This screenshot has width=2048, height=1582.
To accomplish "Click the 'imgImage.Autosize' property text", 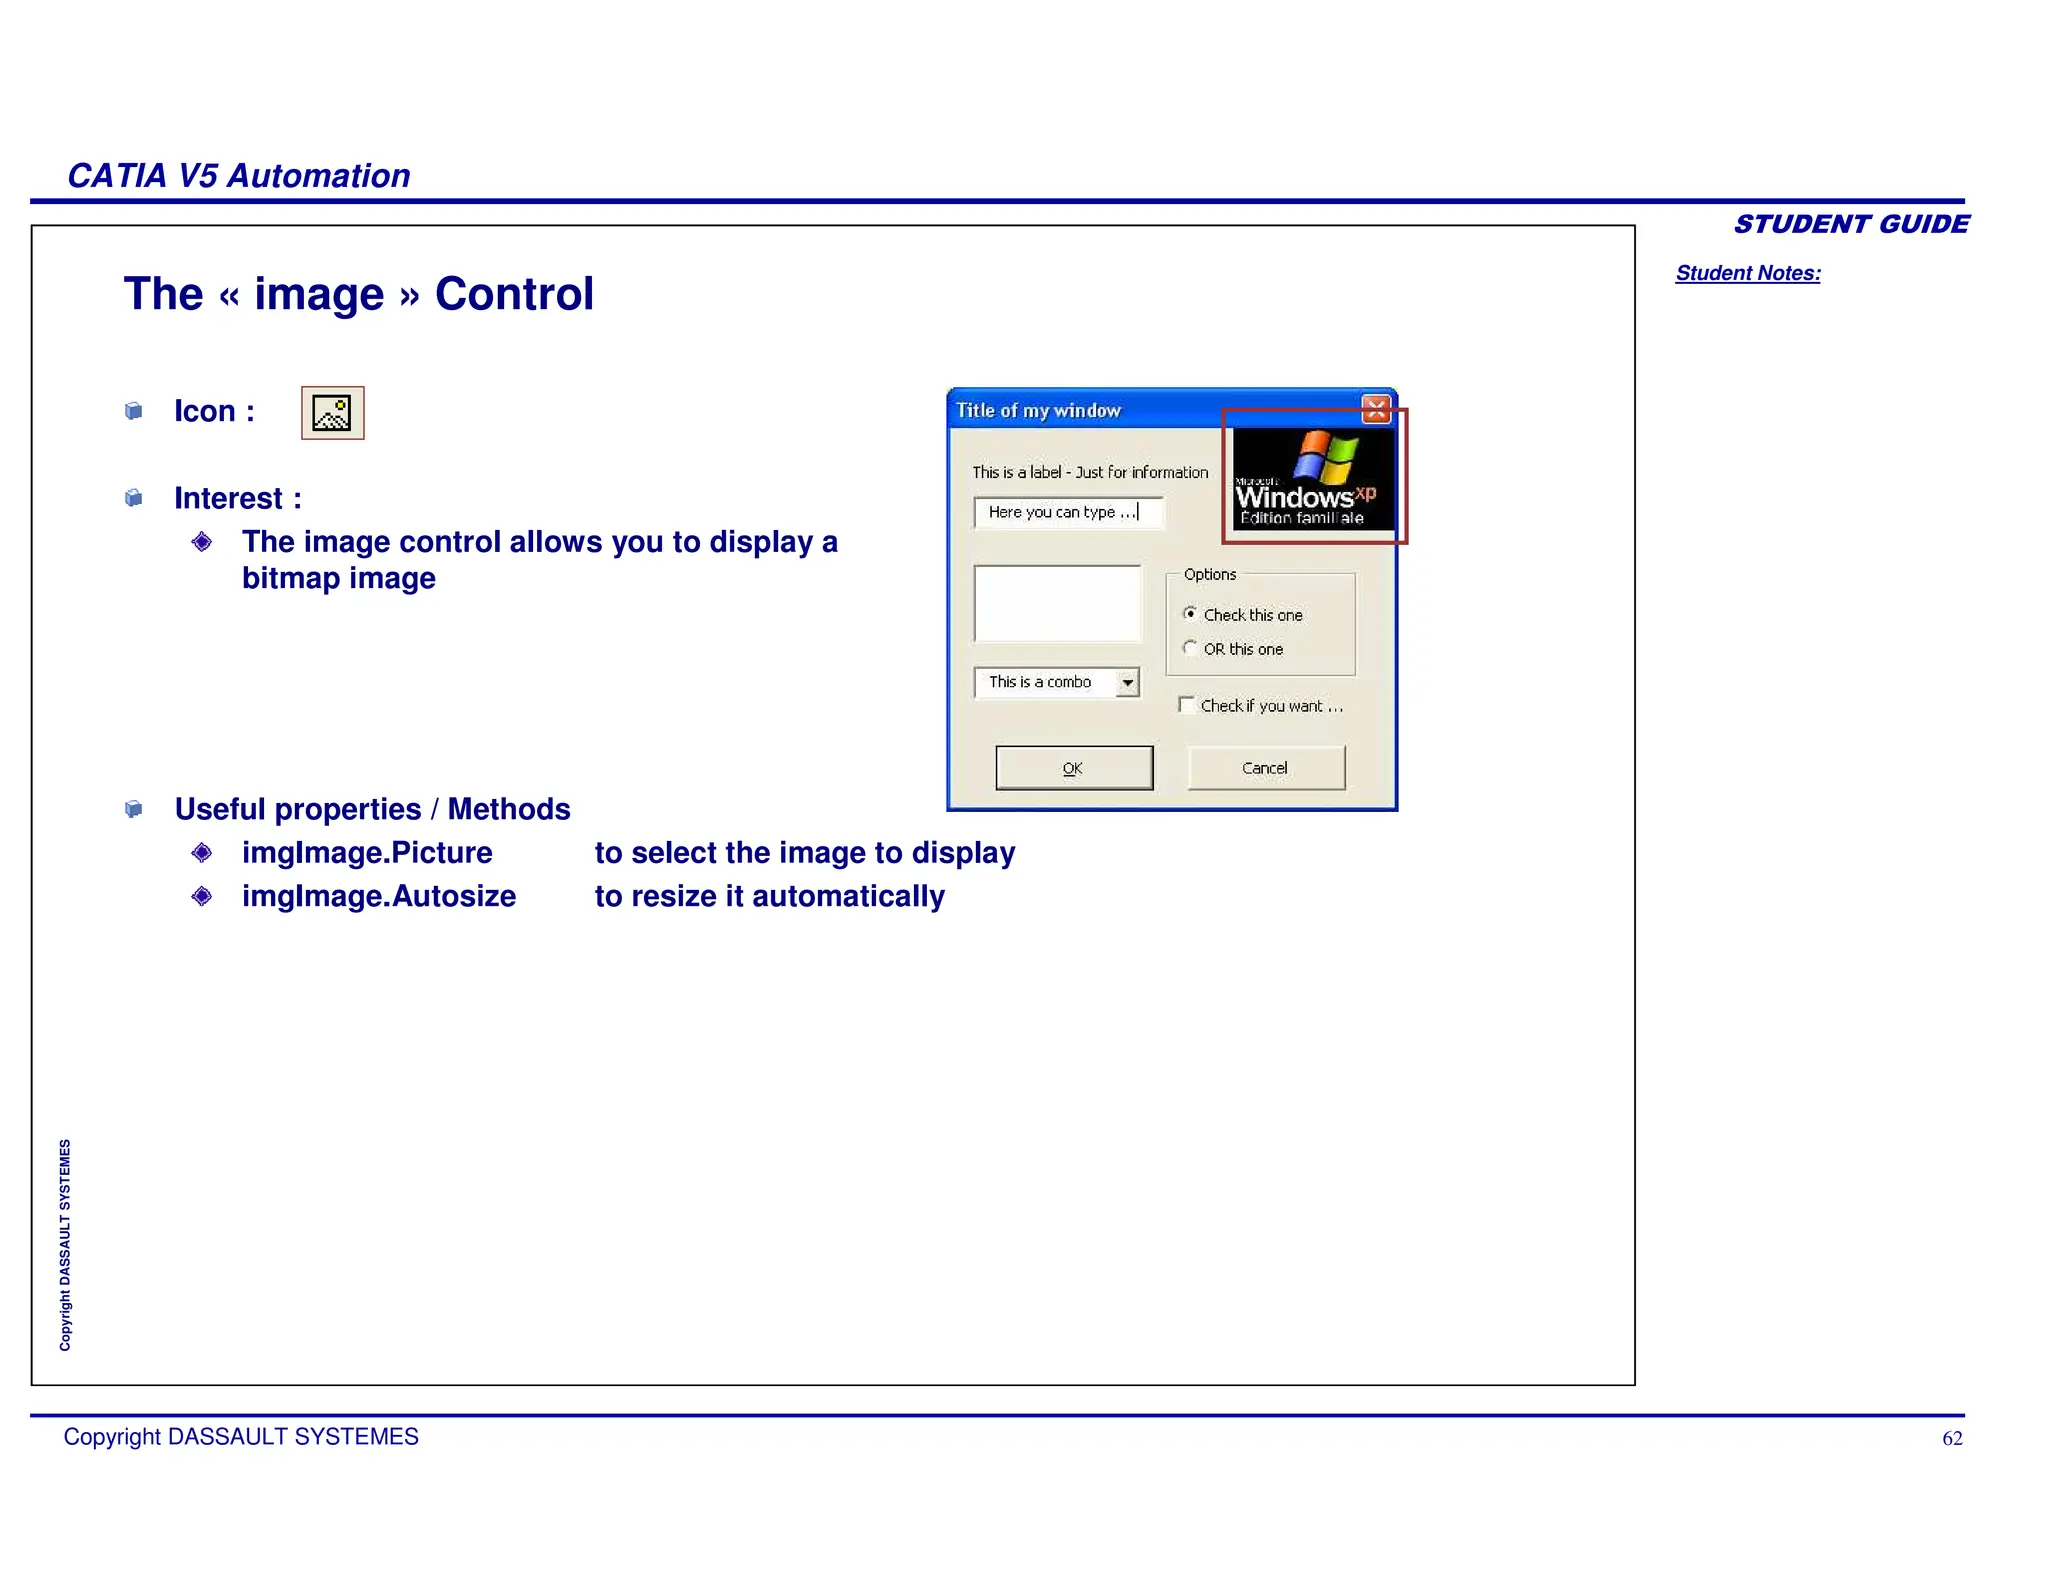I will click(x=379, y=896).
